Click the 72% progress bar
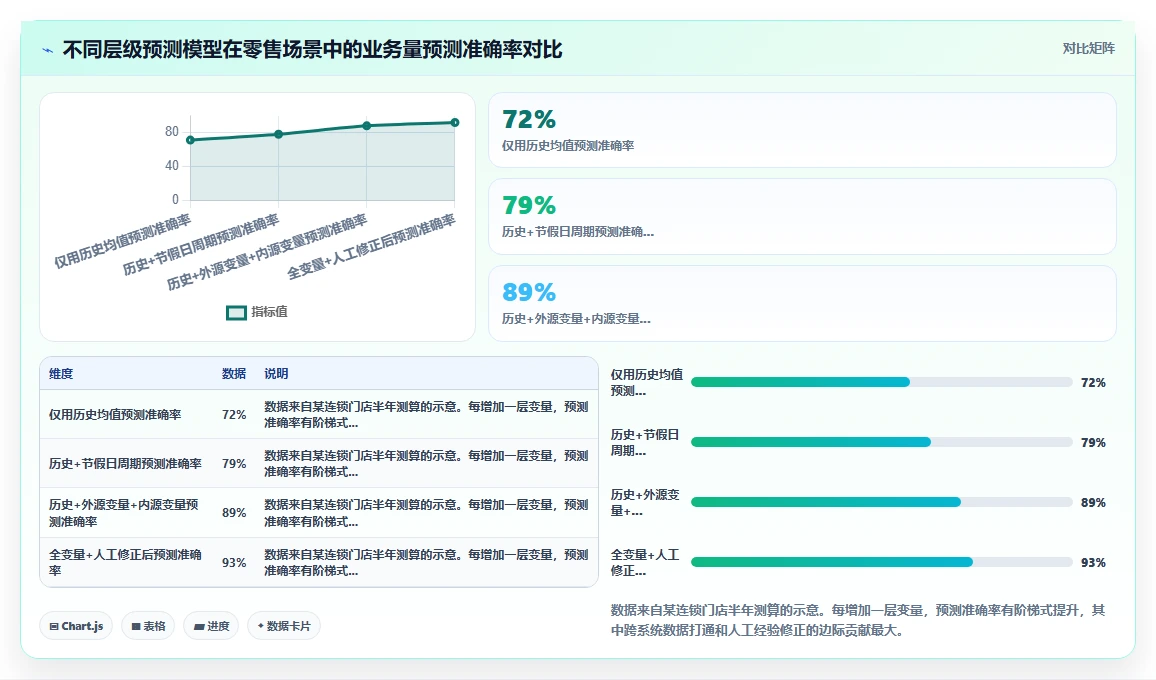The width and height of the screenshot is (1156, 680). pos(881,382)
